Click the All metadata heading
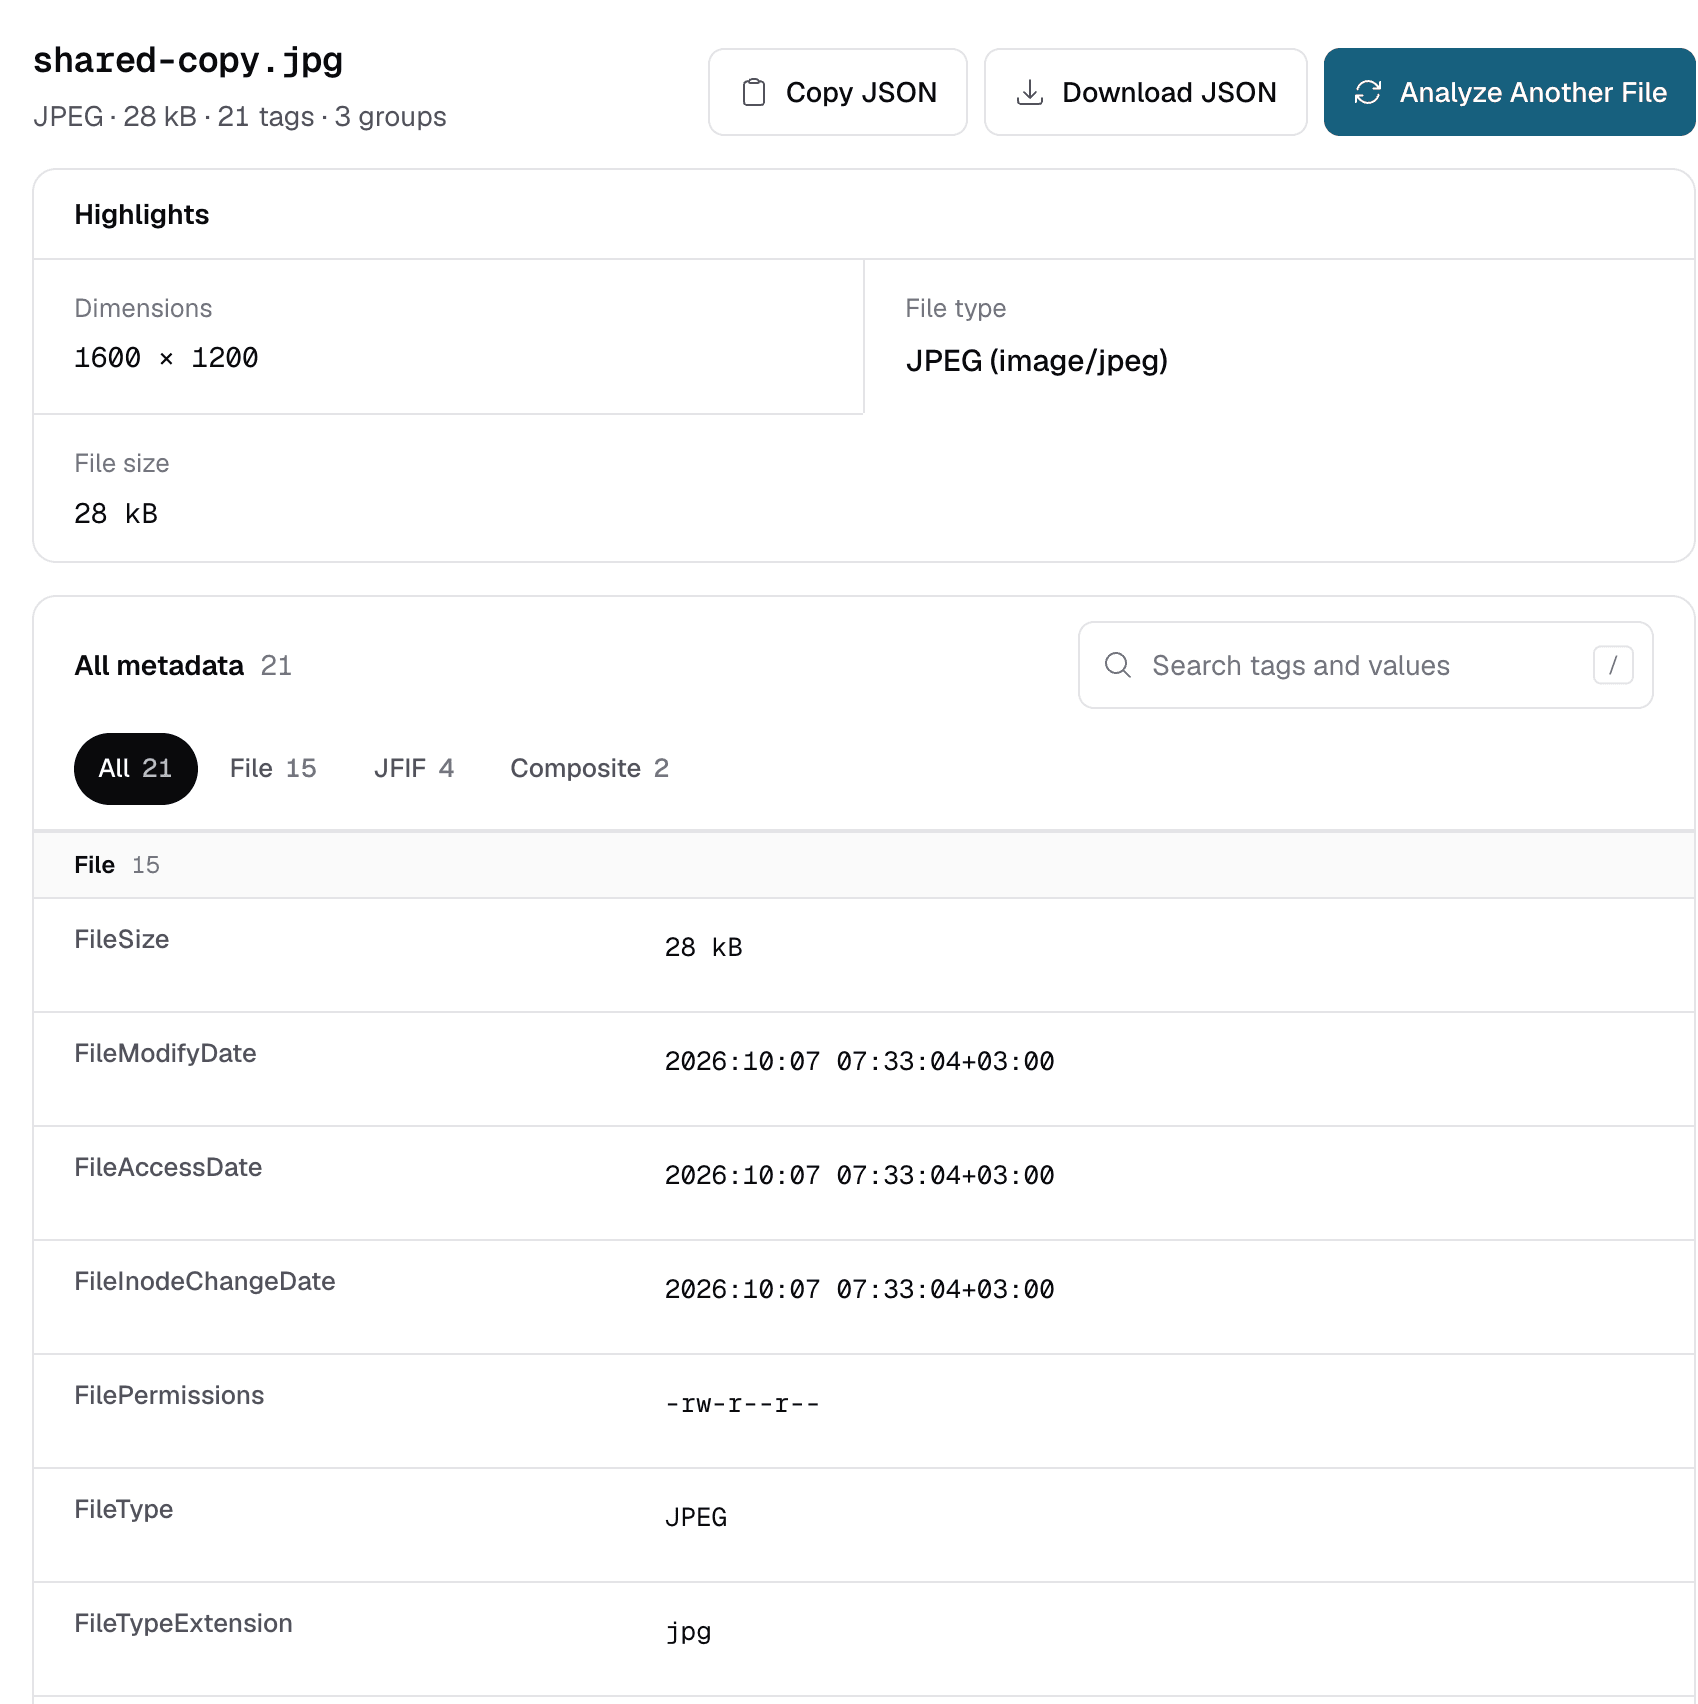Screen dimensions: 1698x1704 [x=159, y=666]
